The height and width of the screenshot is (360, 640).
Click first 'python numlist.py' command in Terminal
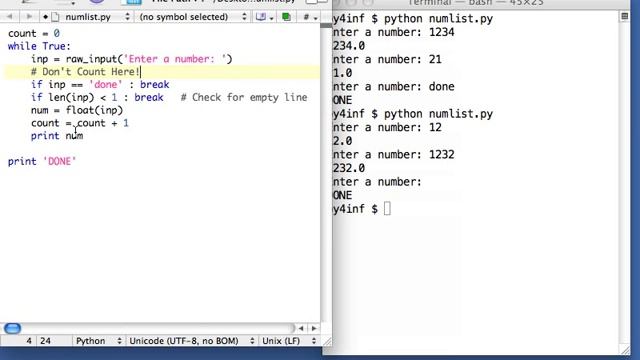tap(438, 19)
